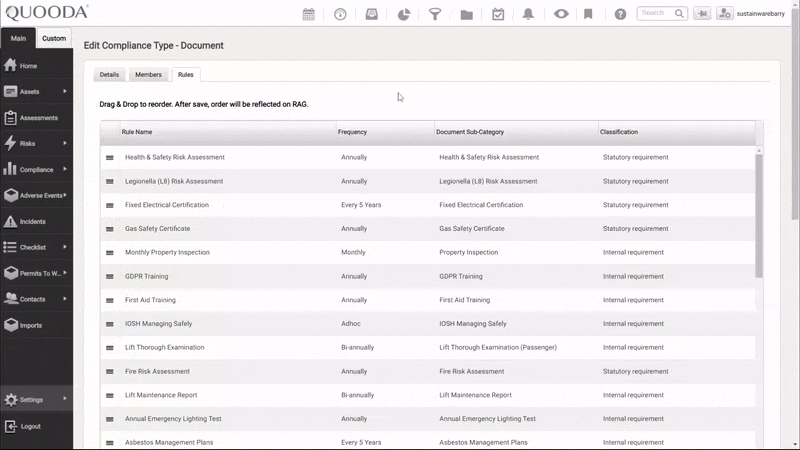Viewport: 800px width, 450px height.
Task: Click the page vertical scrollbar thumb
Action: coord(795,115)
